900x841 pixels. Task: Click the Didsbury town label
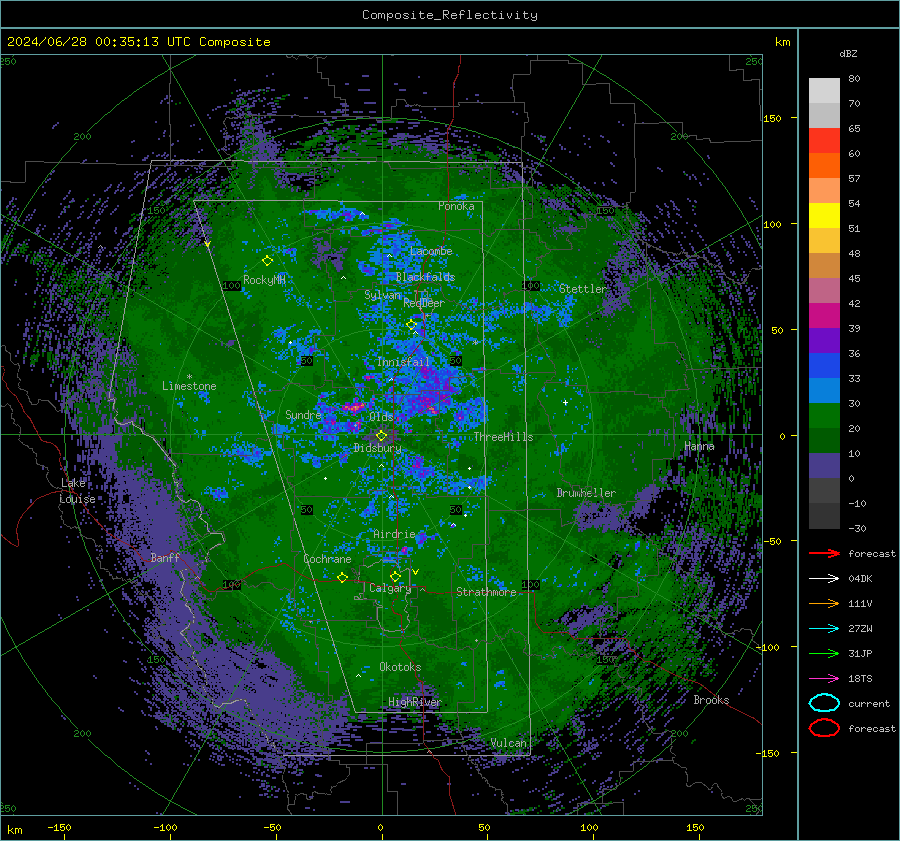(377, 448)
